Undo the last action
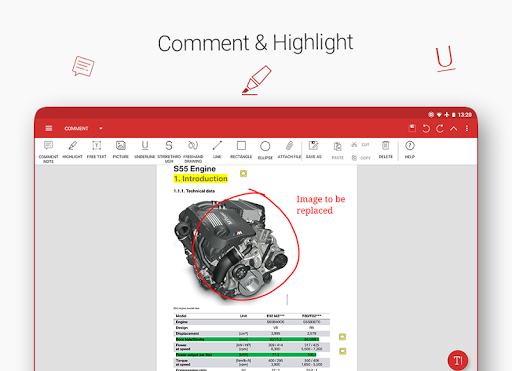 click(x=426, y=128)
